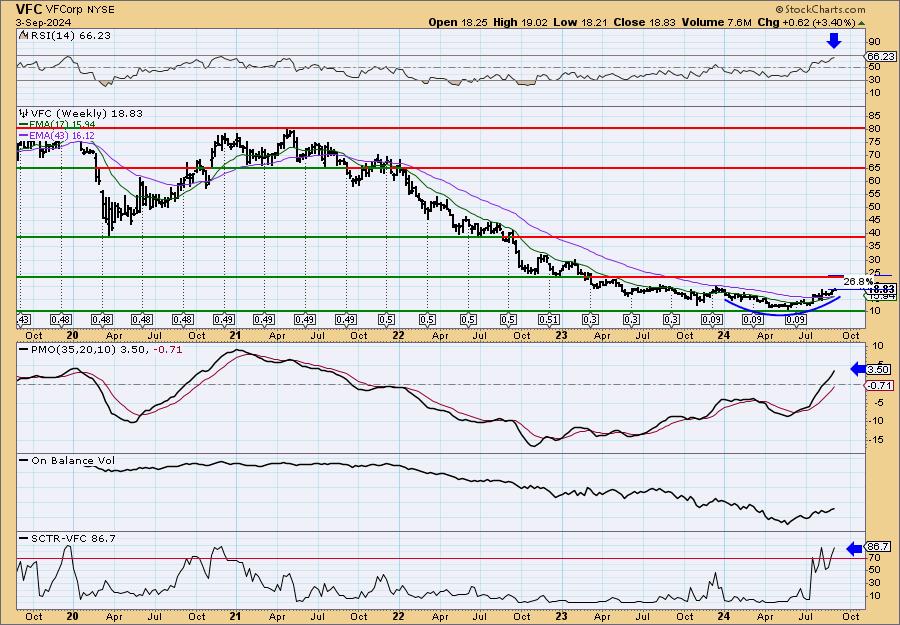Screen dimensions: 900x625
Task: Click the -0.71 PMO signal value tag
Action: pyautogui.click(x=880, y=386)
